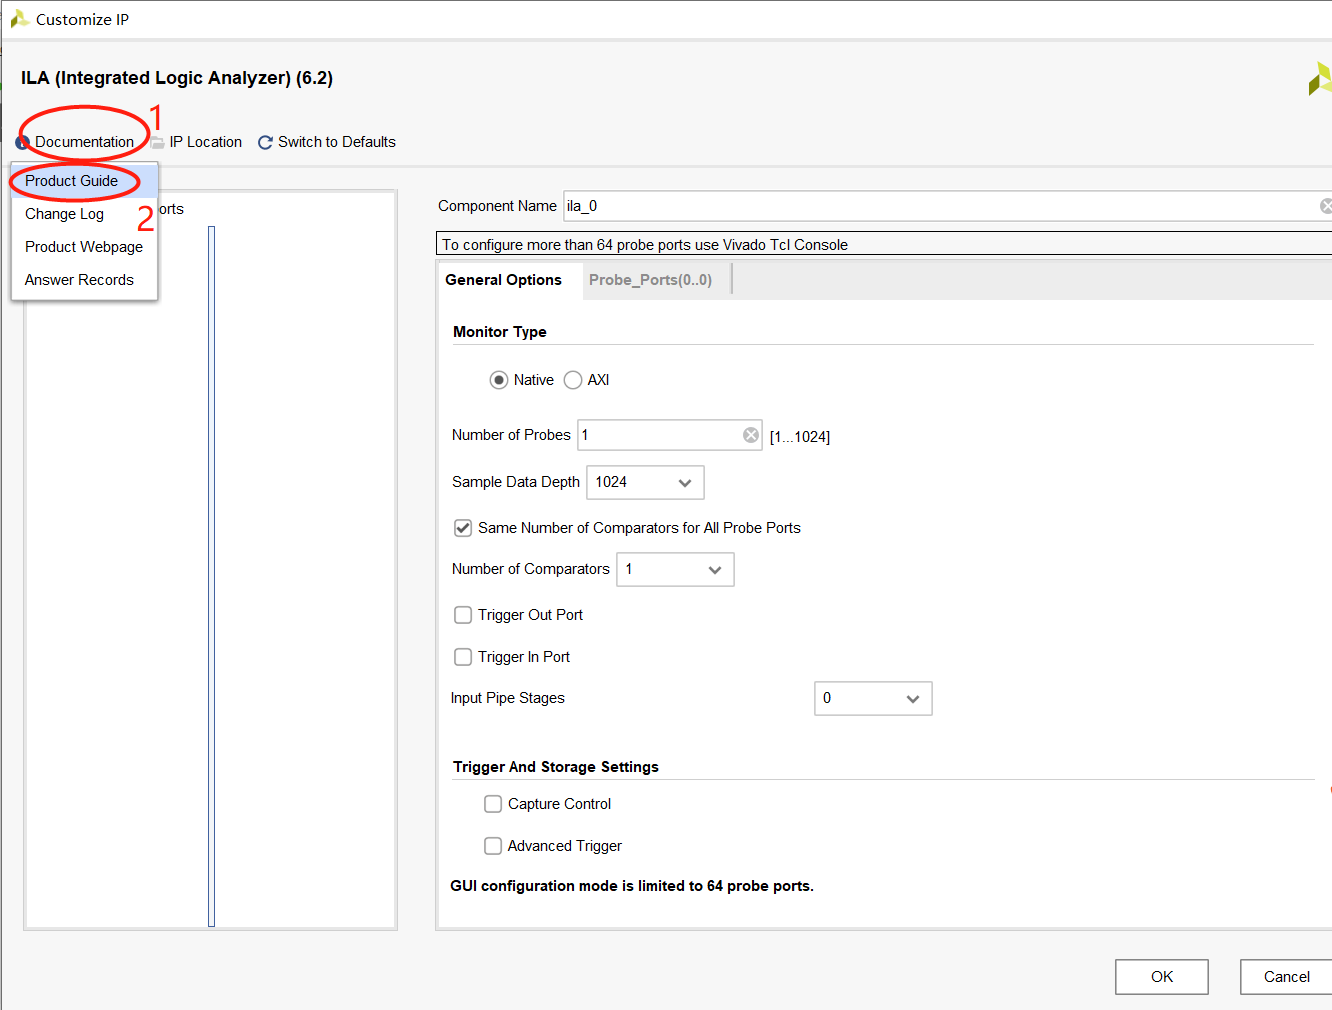This screenshot has width=1332, height=1010.
Task: Click the Vivado Tcl Console note text
Action: coord(645,245)
